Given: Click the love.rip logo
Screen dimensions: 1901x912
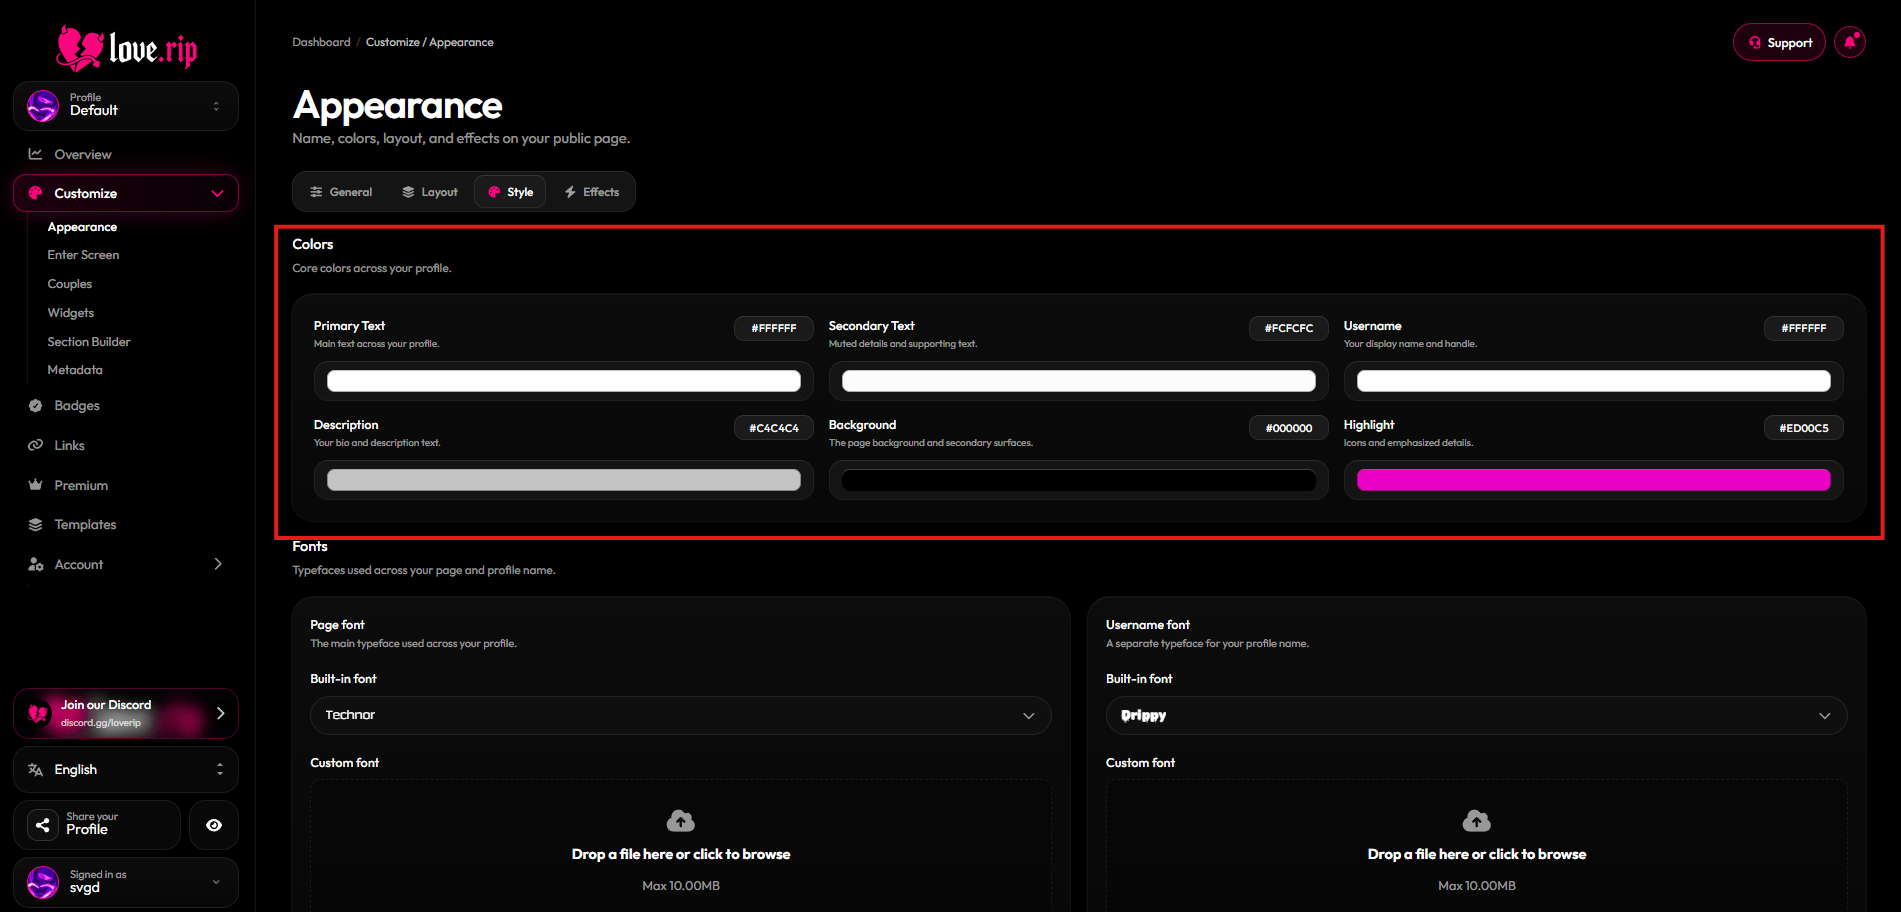Looking at the screenshot, I should tap(127, 48).
